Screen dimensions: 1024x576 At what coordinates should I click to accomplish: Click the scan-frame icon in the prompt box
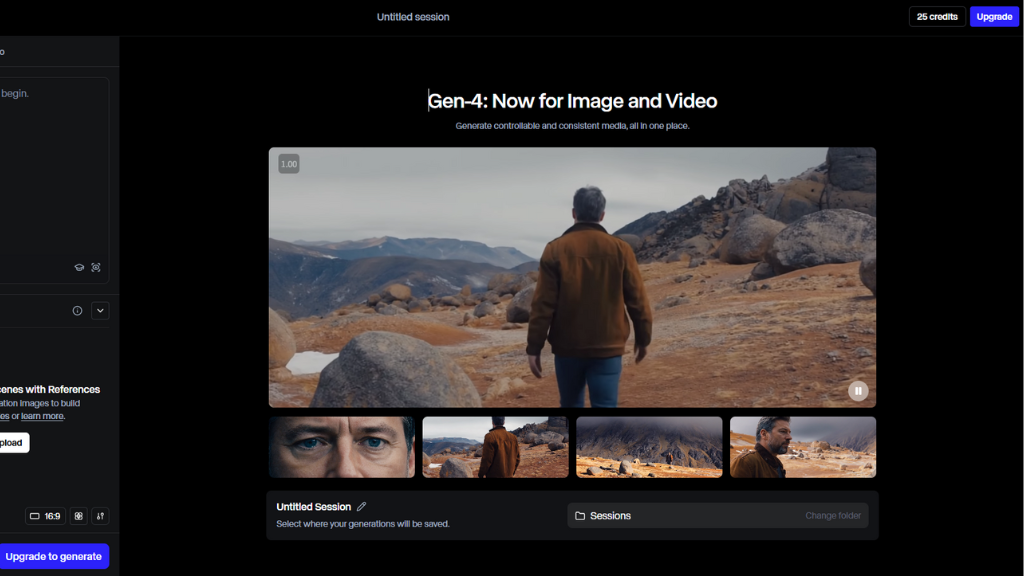(x=96, y=268)
